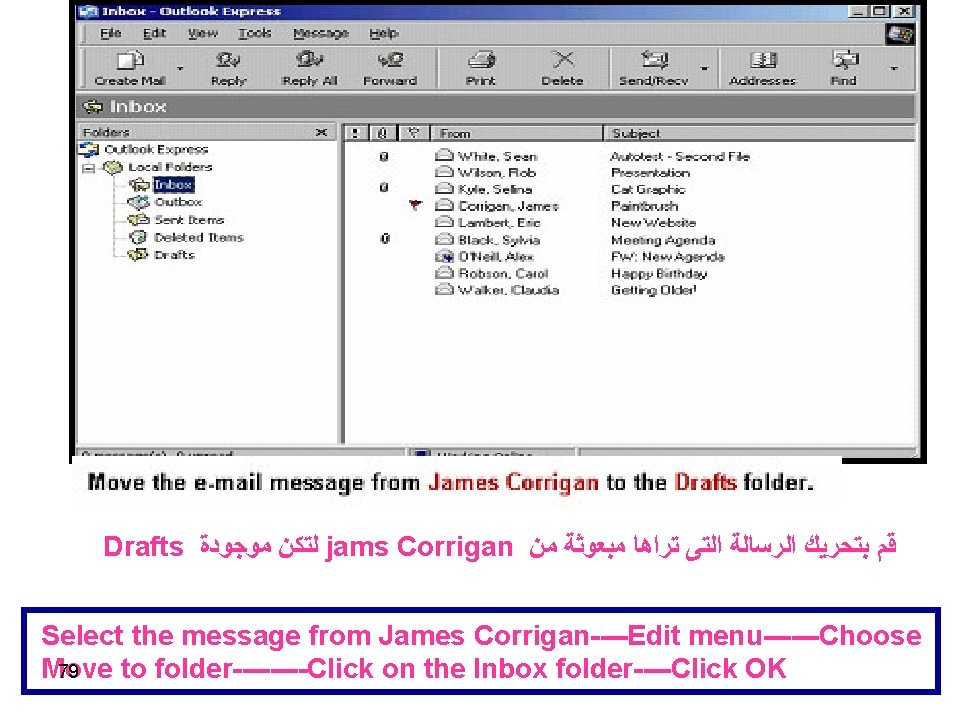The image size is (959, 719).
Task: Select the Deleted Items folder
Action: (x=199, y=237)
